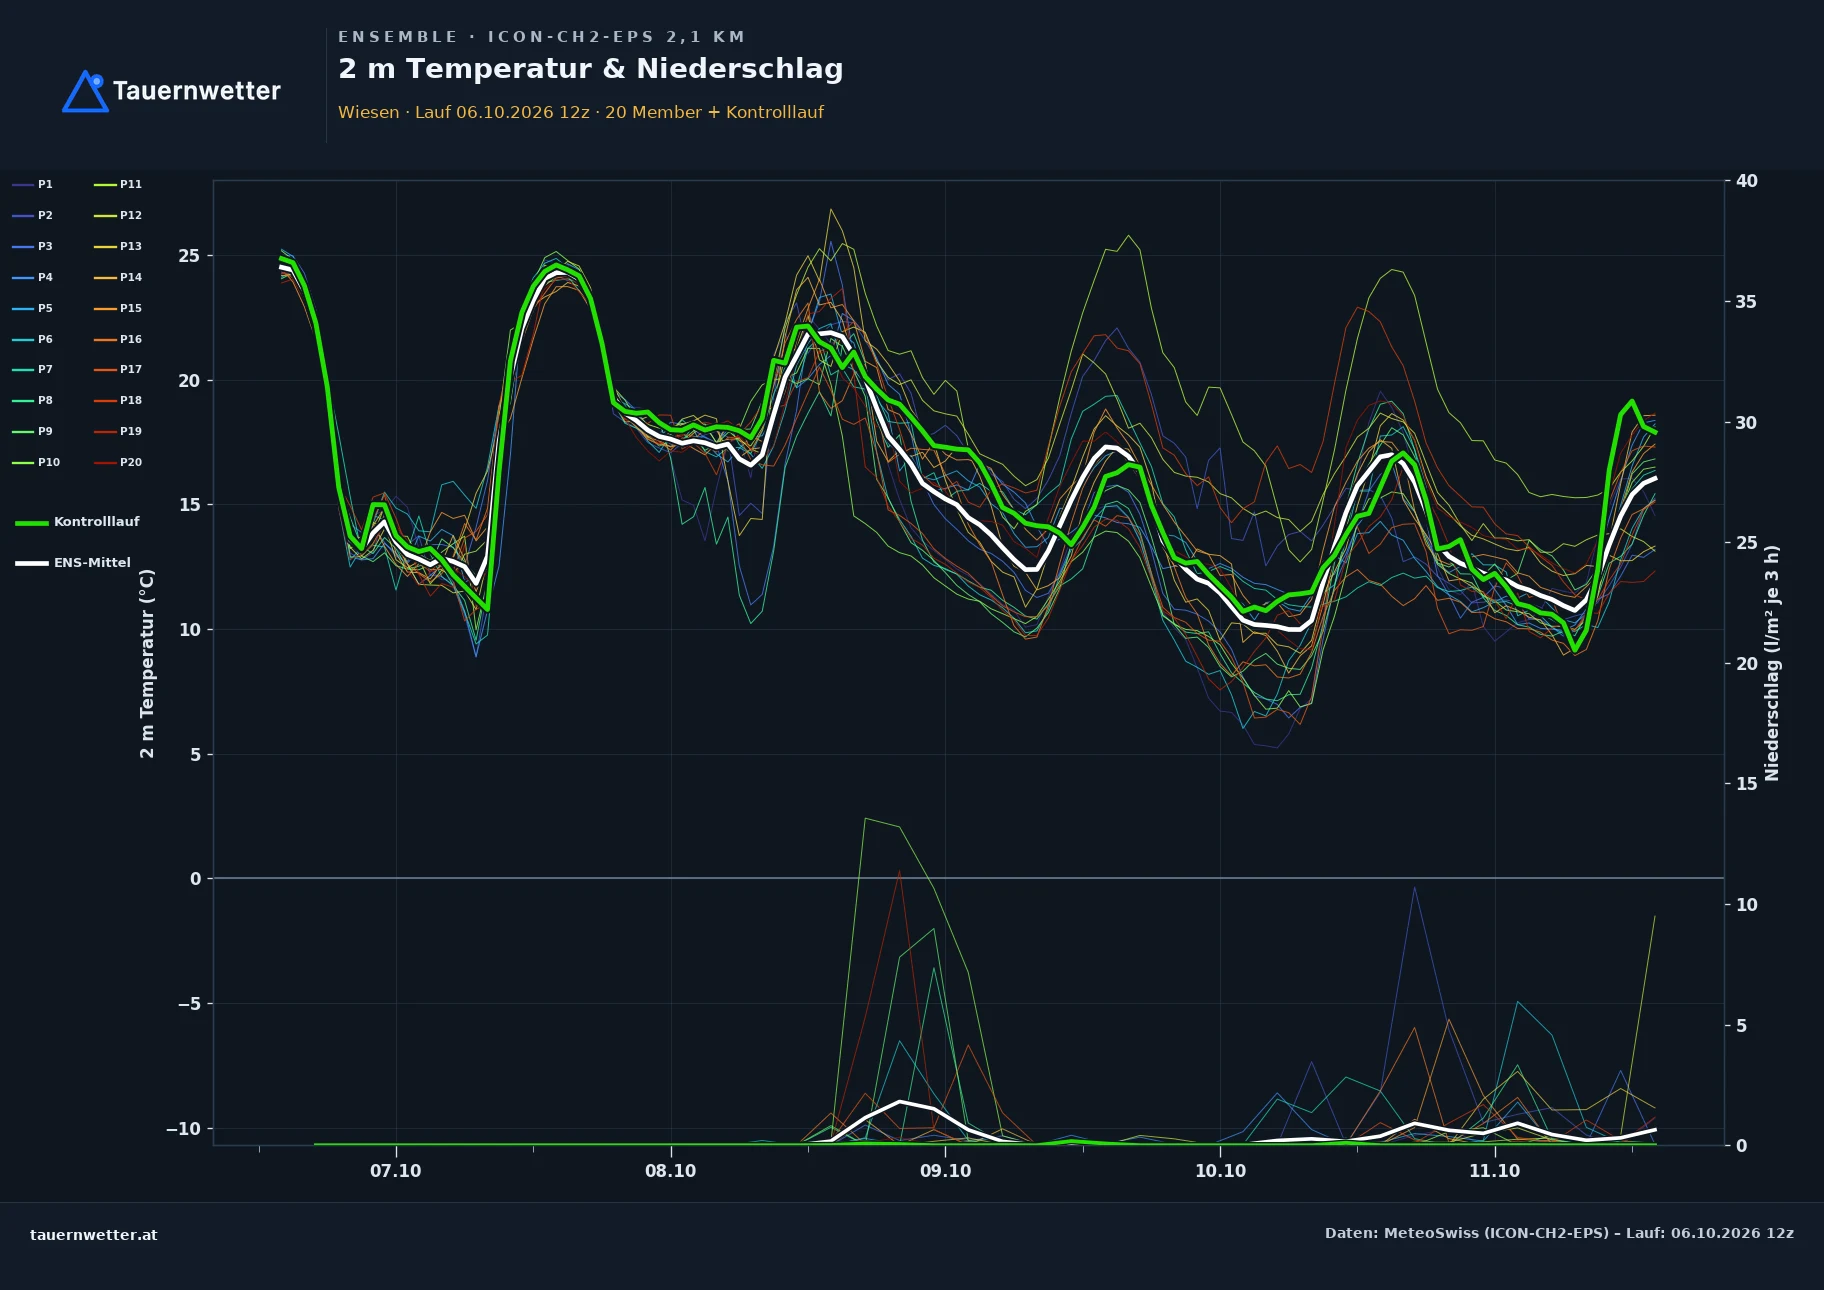Click the Tauernwetter brand name
1824x1290 pixels.
tap(197, 91)
